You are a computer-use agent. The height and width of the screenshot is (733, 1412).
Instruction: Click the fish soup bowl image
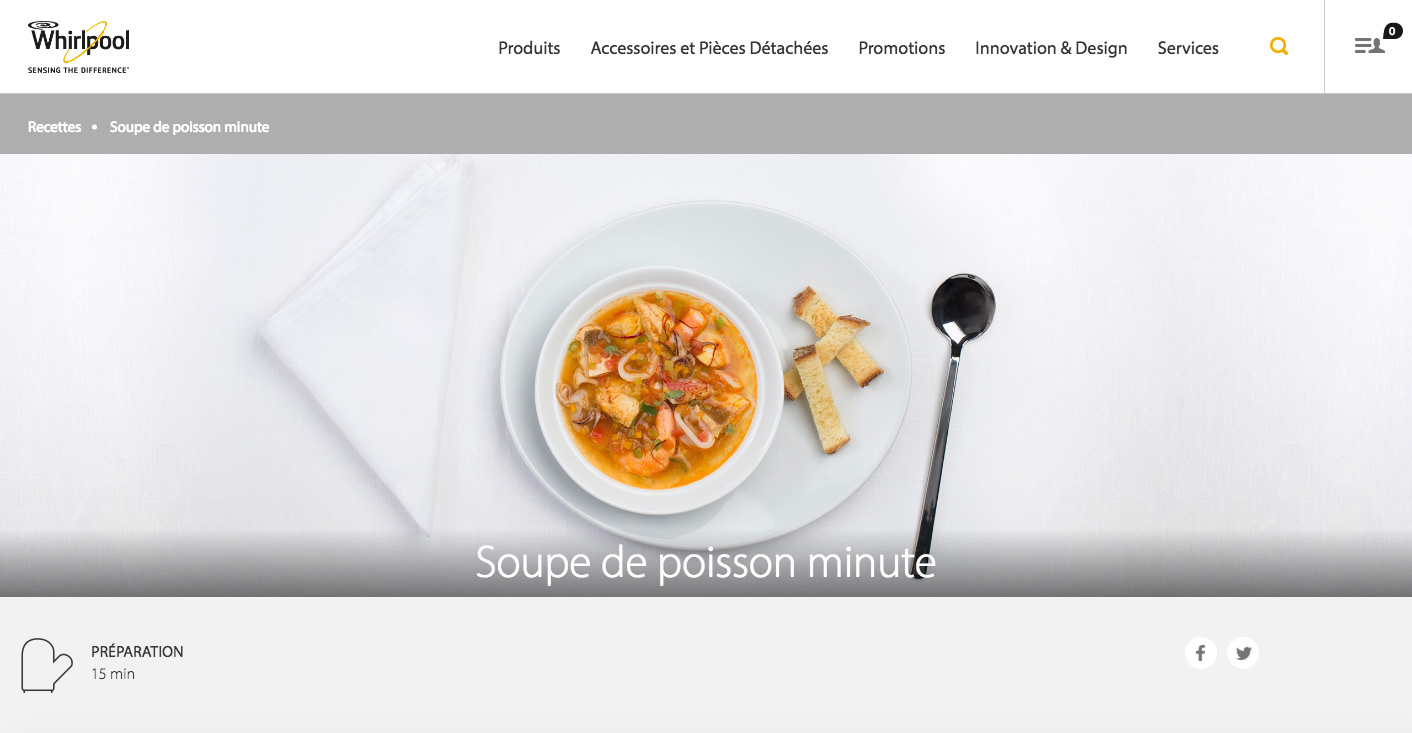659,388
